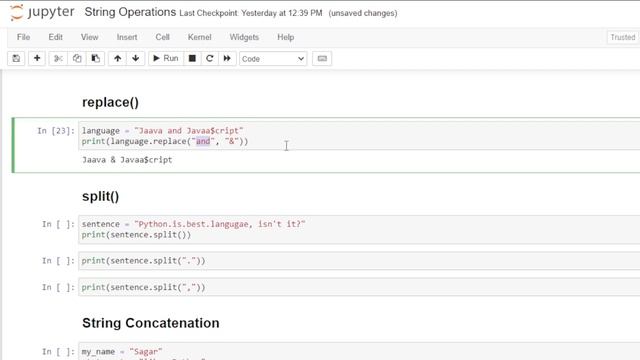Paste cells below icon
This screenshot has height=360, width=640.
(96, 58)
